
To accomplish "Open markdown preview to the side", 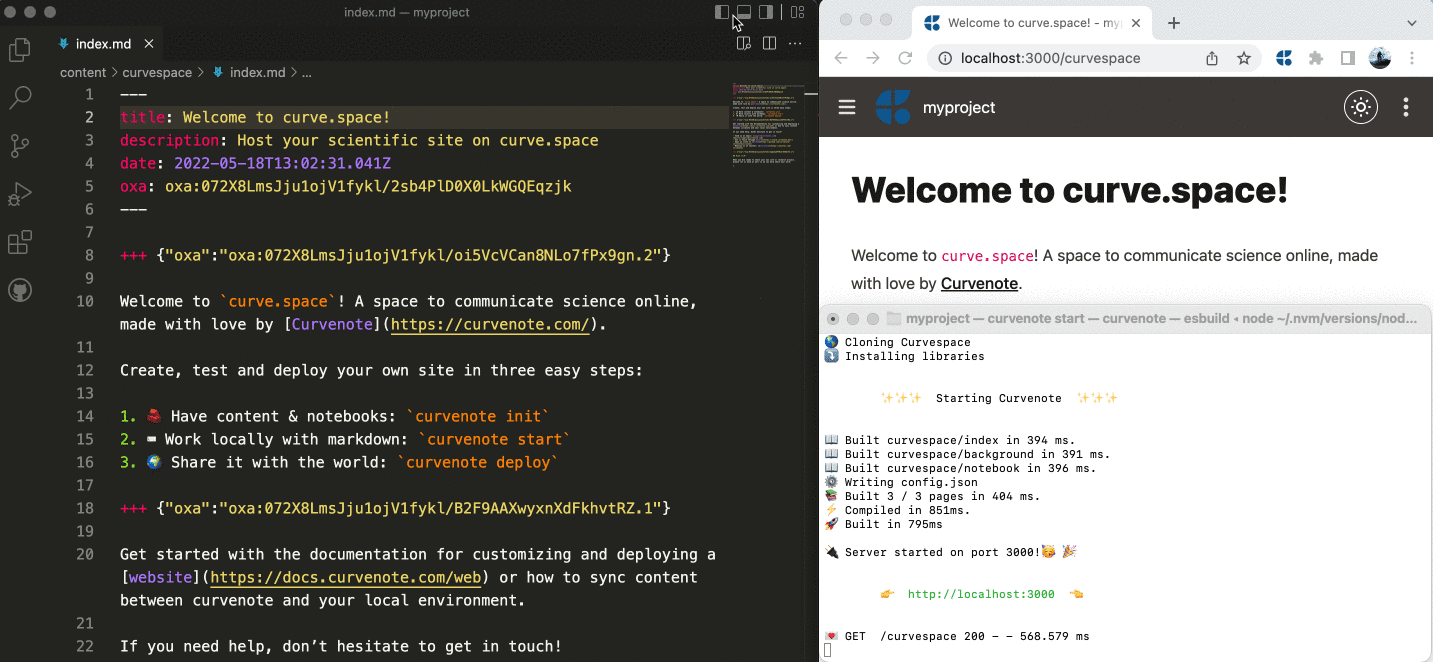I will pyautogui.click(x=743, y=43).
